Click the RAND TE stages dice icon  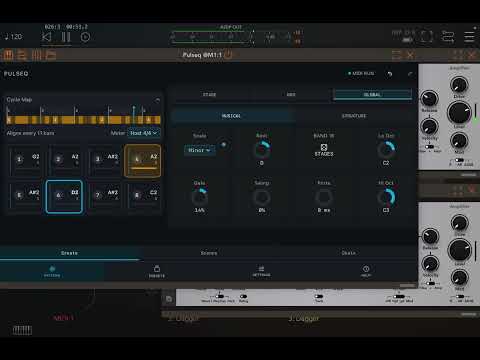tap(324, 147)
